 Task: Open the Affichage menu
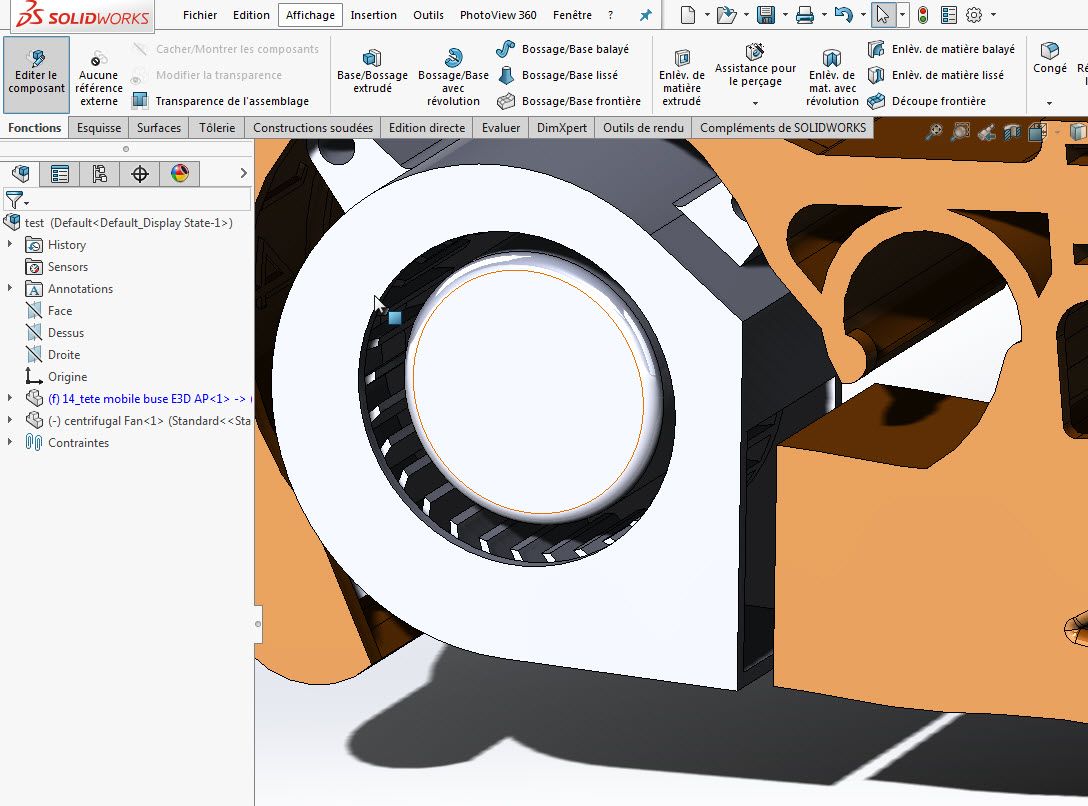point(310,15)
